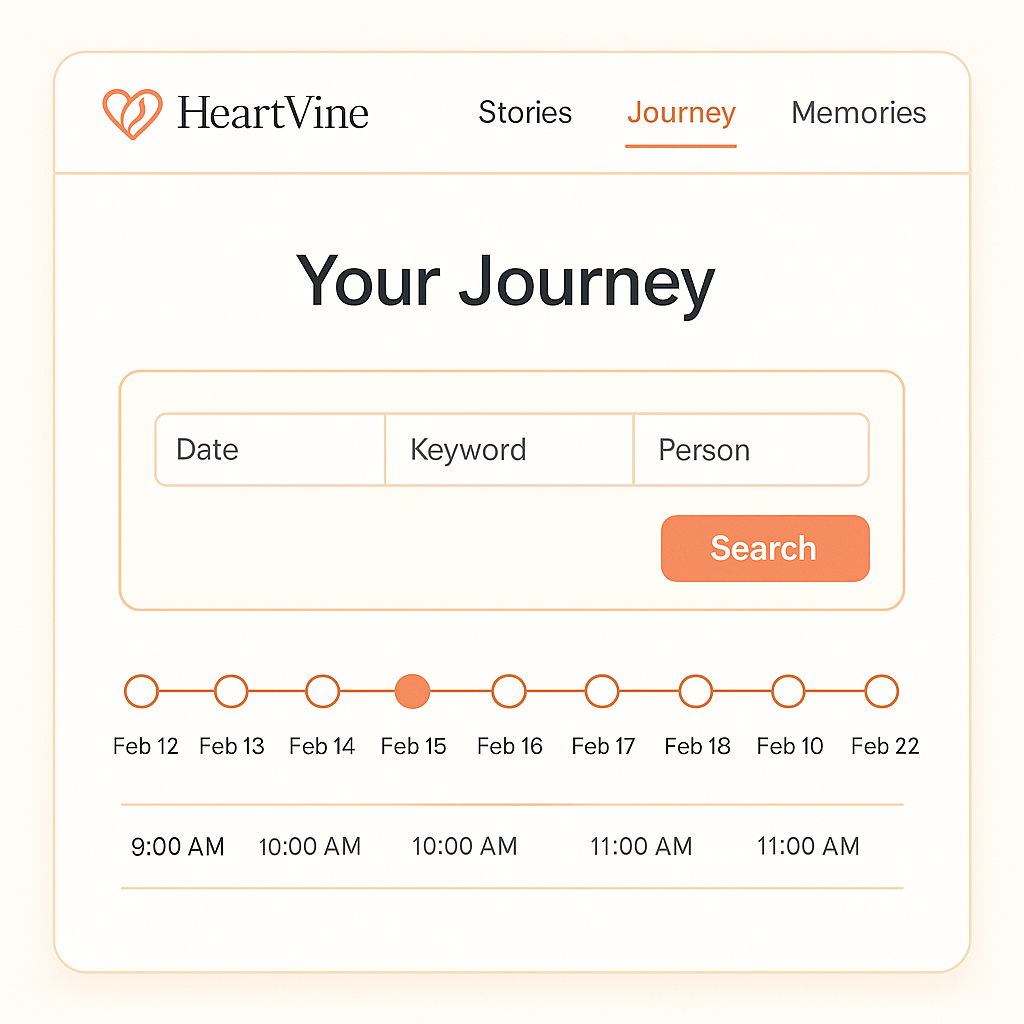Screen dimensions: 1024x1024
Task: Select the Feb 12 timeline marker
Action: pyautogui.click(x=141, y=690)
